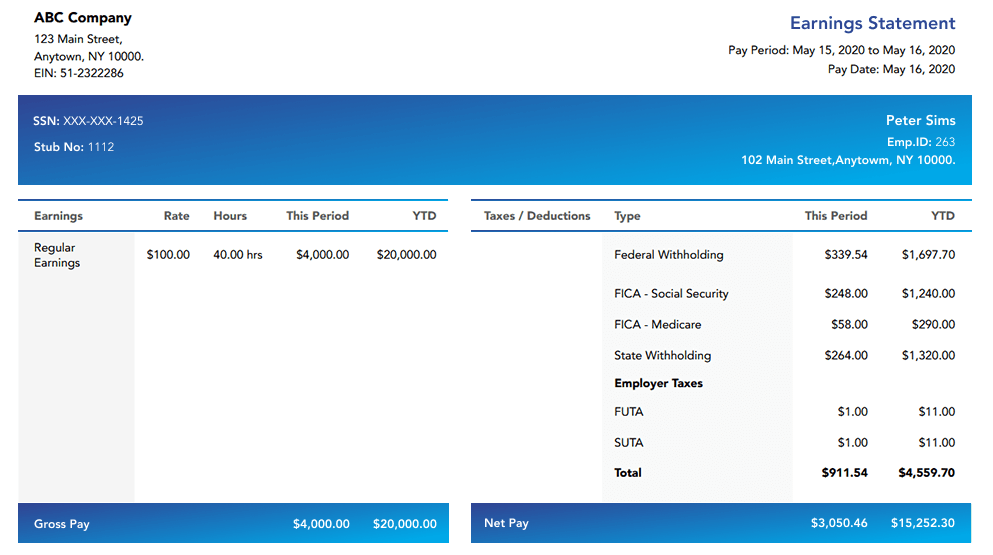Viewport: 993px width, 555px height.
Task: Select the Federal Withholding label
Action: 669,255
